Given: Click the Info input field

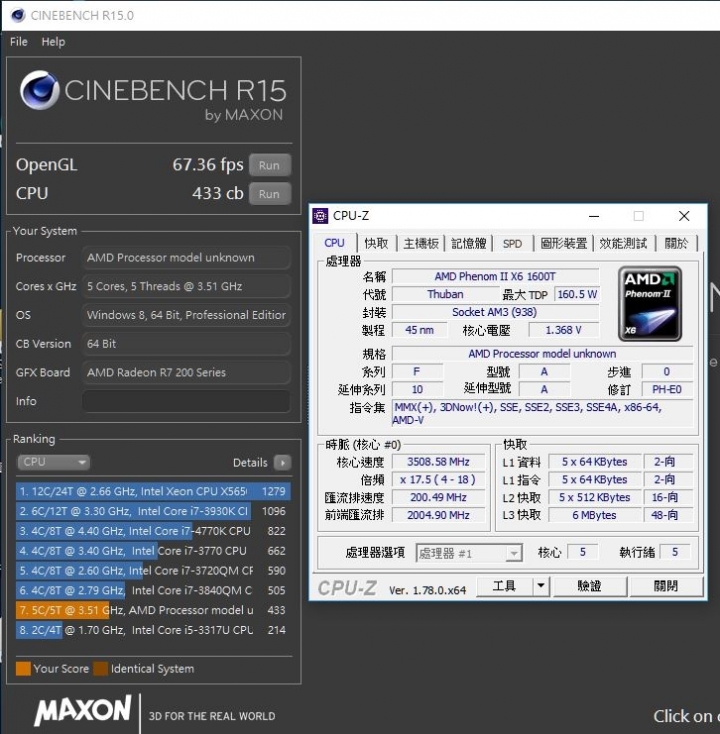Looking at the screenshot, I should [x=186, y=401].
